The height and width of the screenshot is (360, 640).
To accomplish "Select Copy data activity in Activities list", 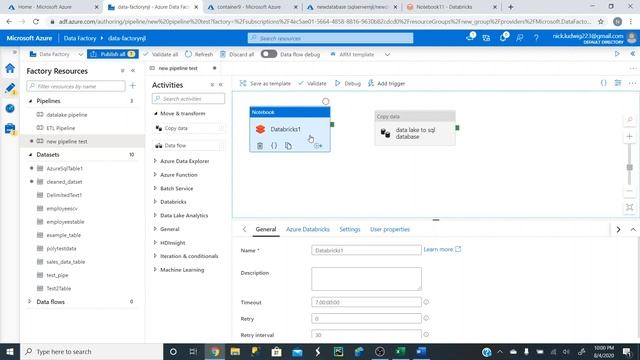I will [x=189, y=128].
